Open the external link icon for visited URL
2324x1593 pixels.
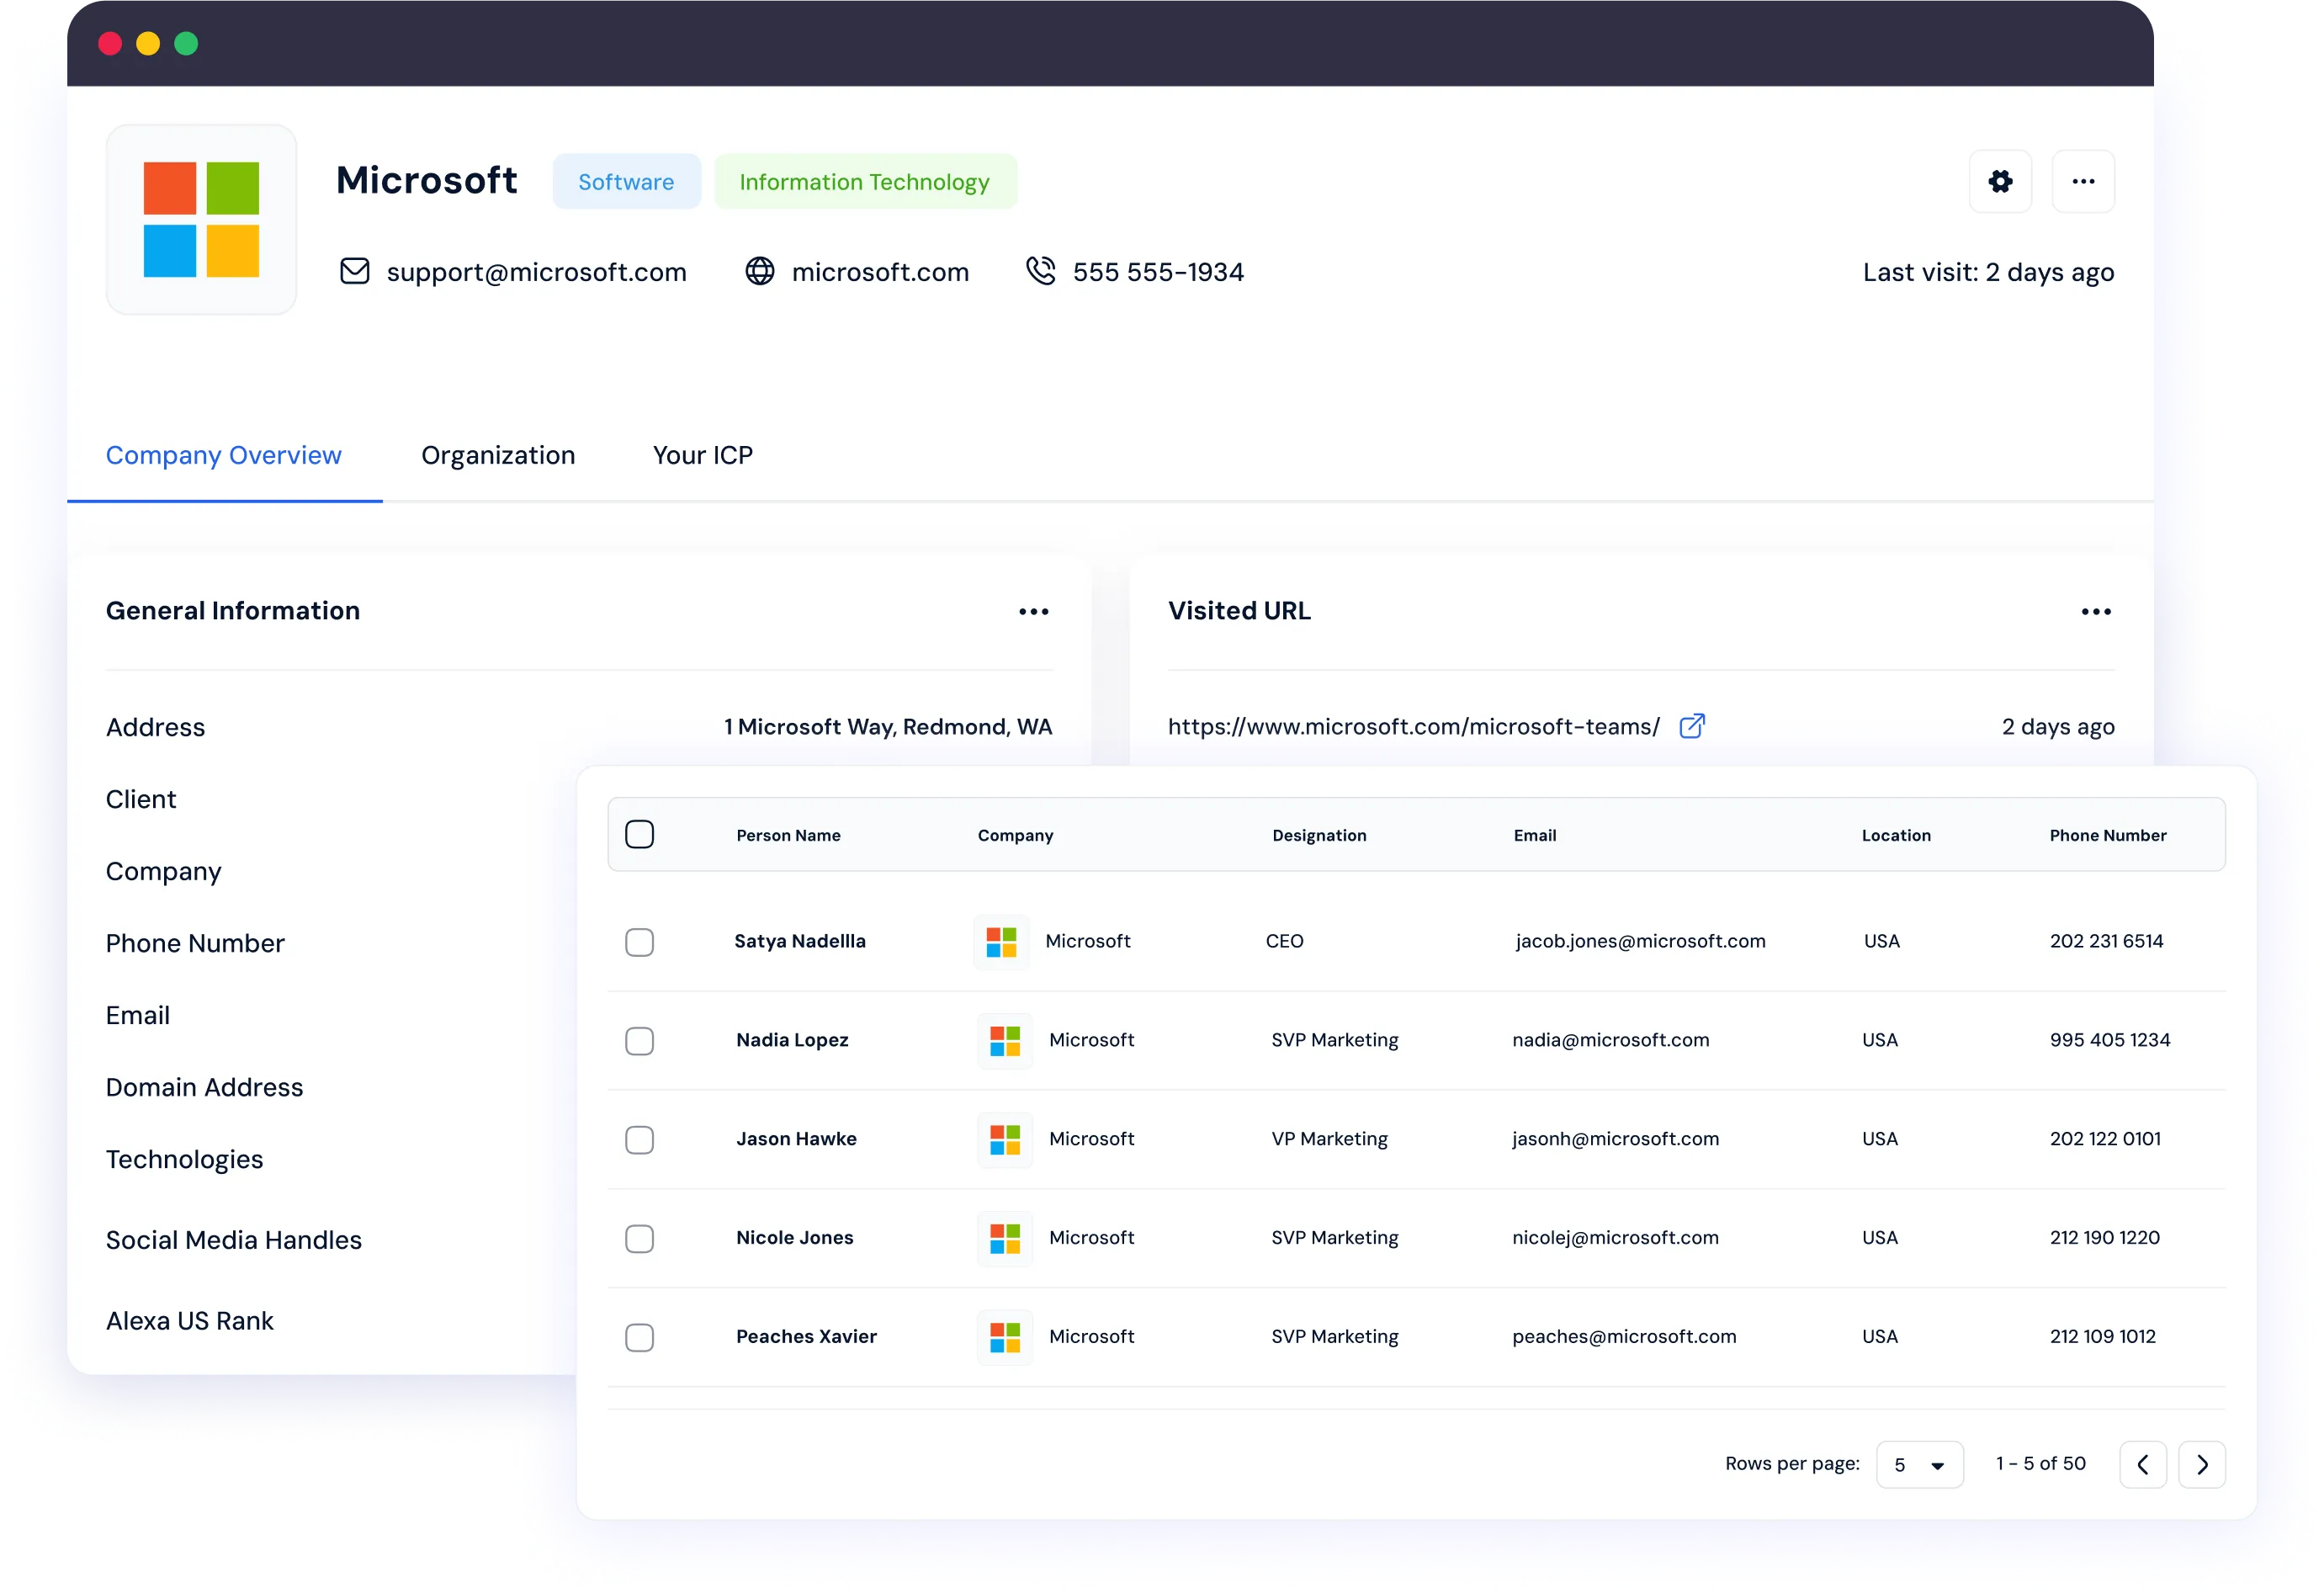tap(1692, 726)
